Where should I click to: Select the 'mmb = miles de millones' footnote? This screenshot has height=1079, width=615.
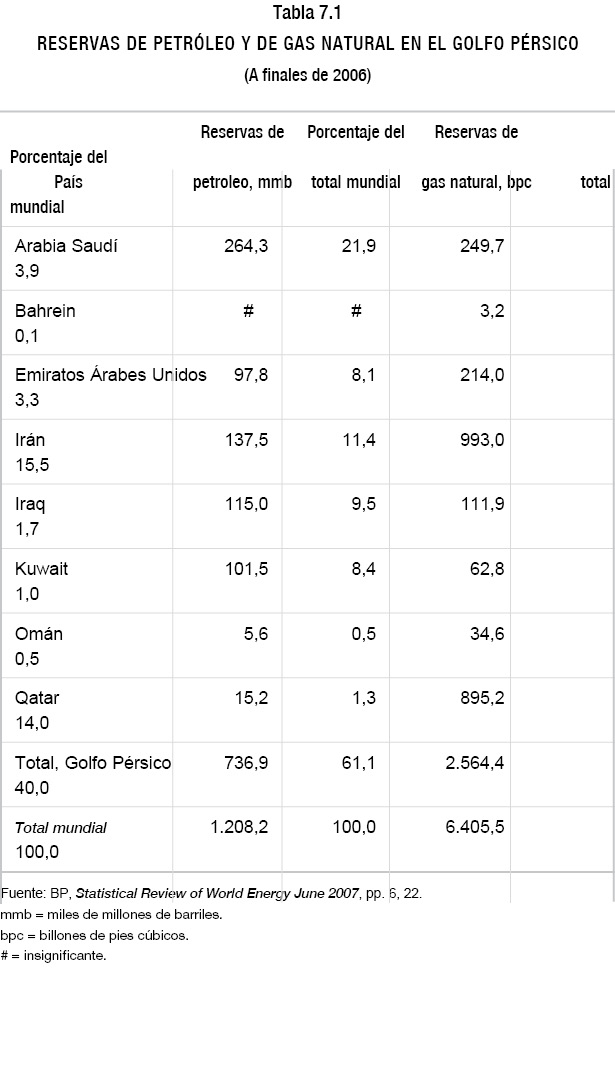click(111, 915)
